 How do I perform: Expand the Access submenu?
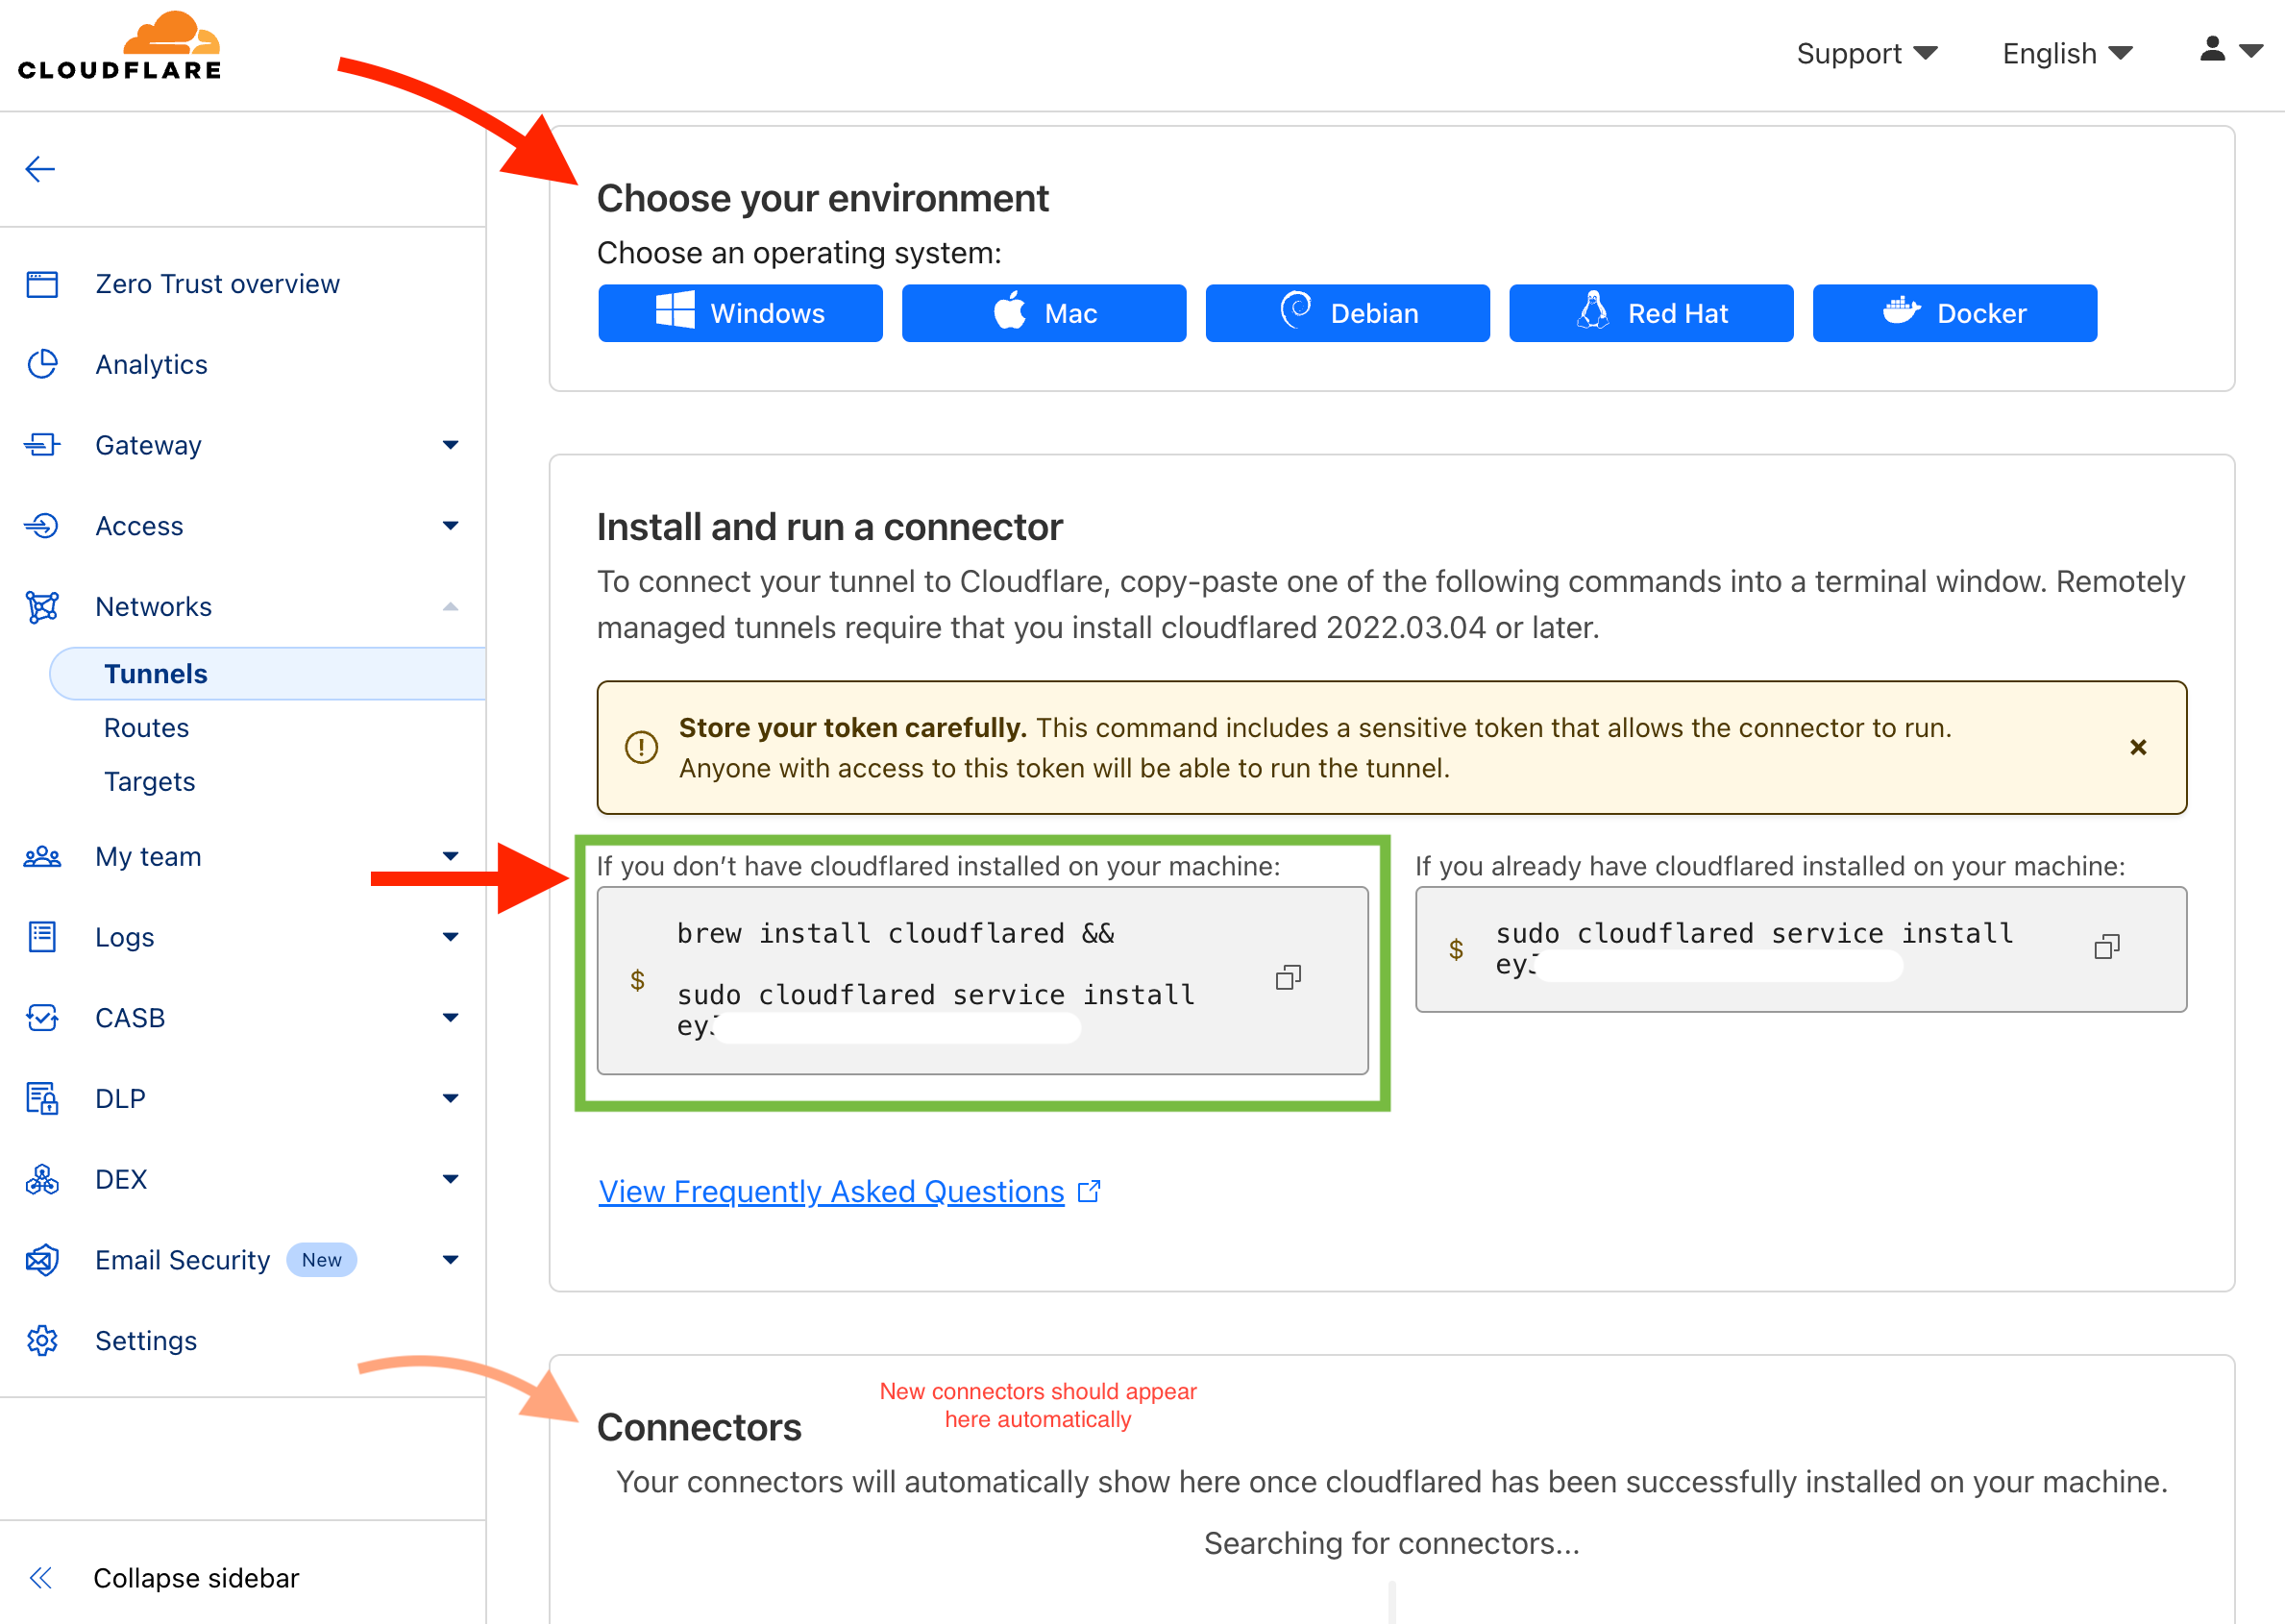point(450,526)
